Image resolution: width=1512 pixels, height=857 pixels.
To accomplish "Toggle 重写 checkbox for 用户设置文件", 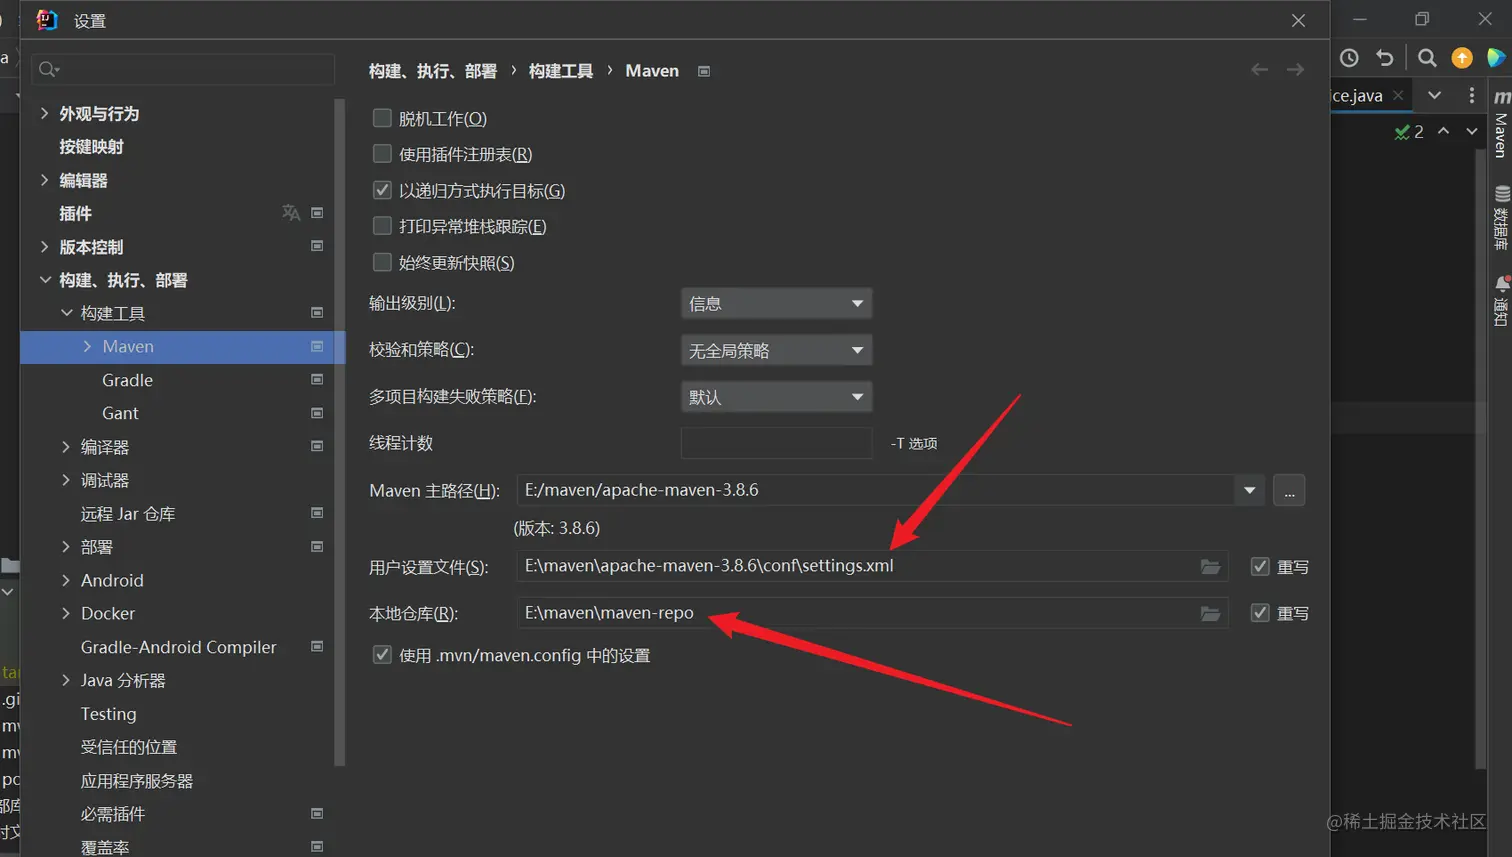I will tap(1260, 567).
